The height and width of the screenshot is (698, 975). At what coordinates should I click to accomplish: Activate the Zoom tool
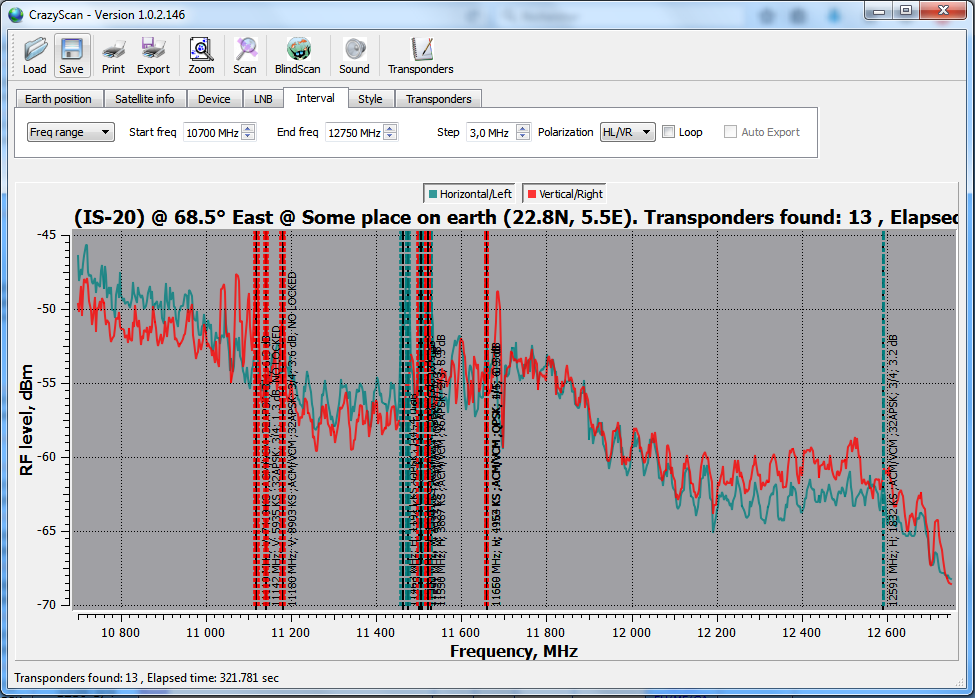[201, 55]
